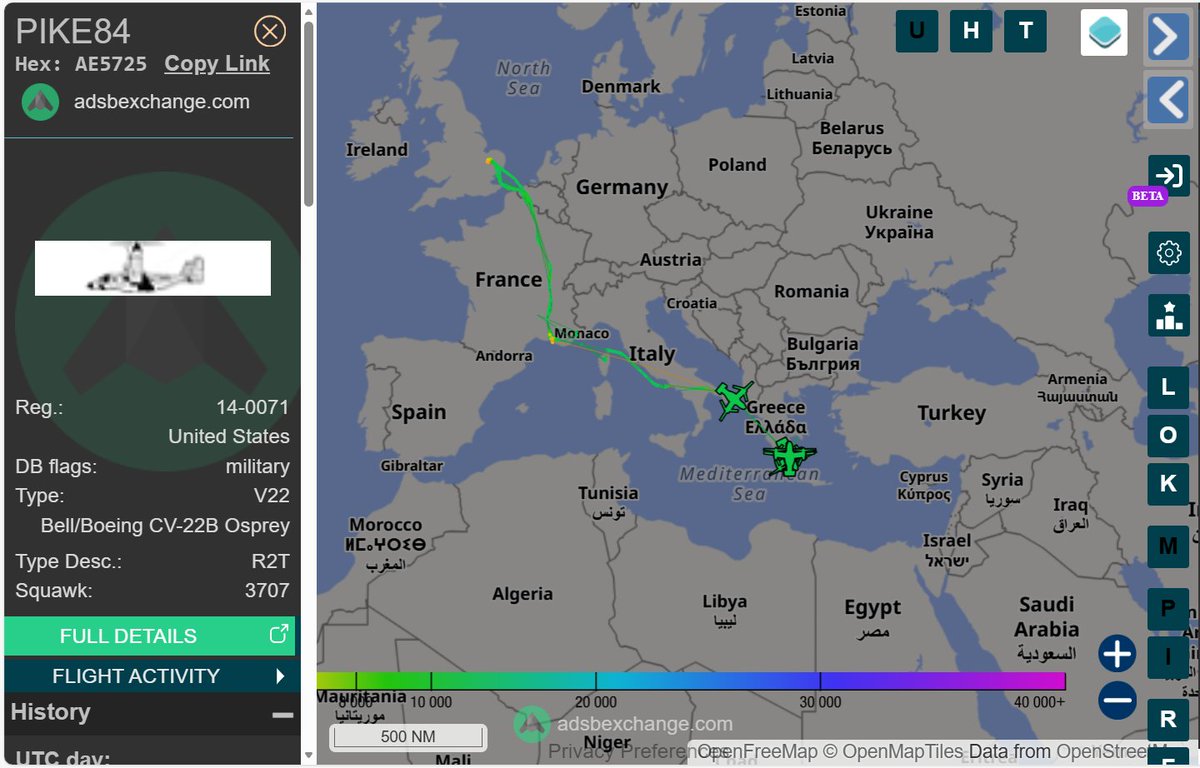Click the 500 NM scale indicator

tap(408, 737)
